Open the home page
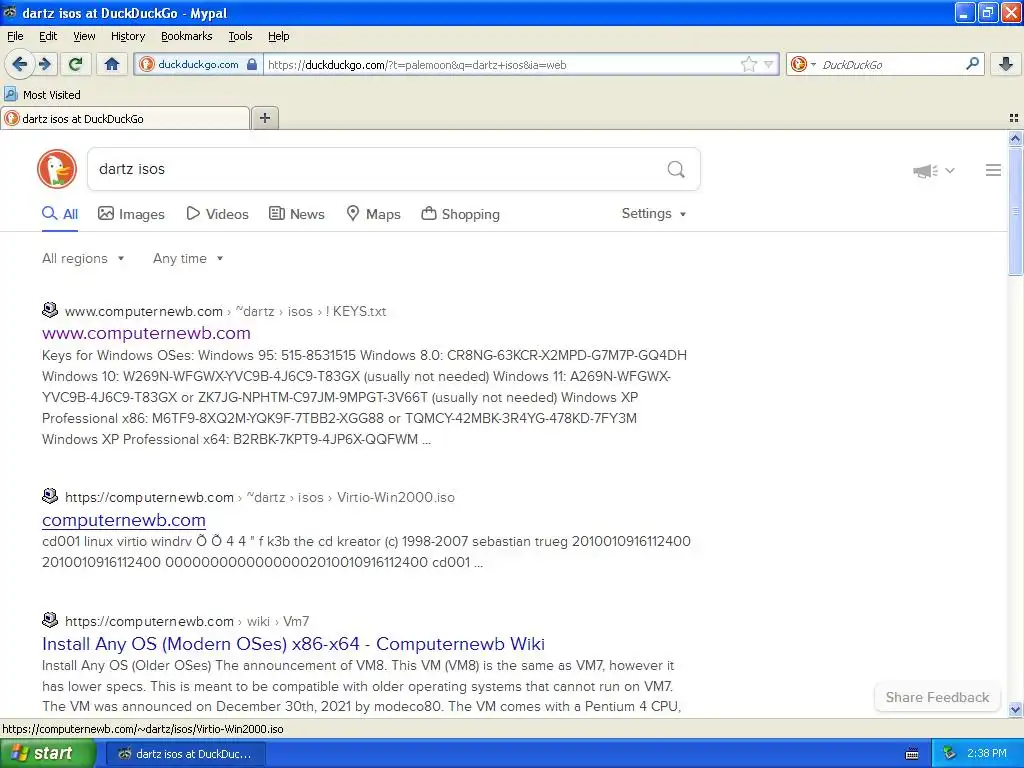This screenshot has height=768, width=1024. tap(112, 64)
